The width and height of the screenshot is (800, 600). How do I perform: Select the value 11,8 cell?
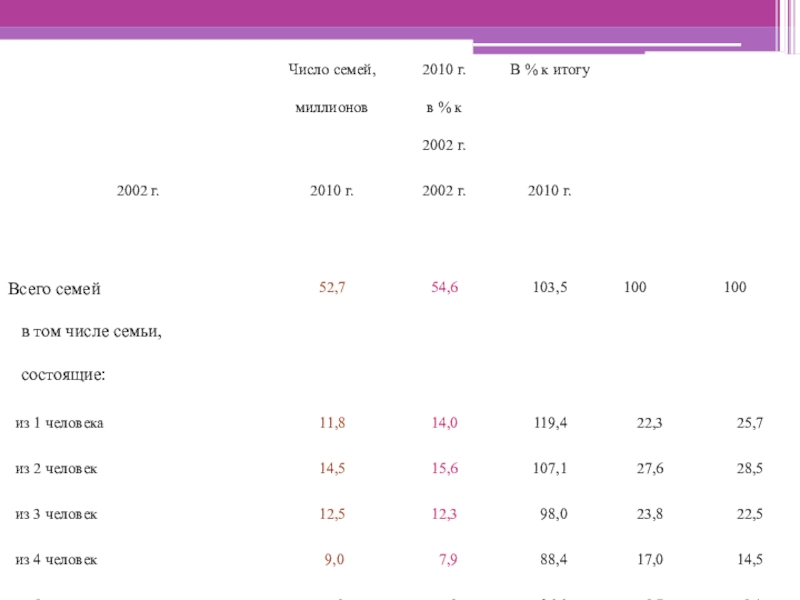click(332, 423)
